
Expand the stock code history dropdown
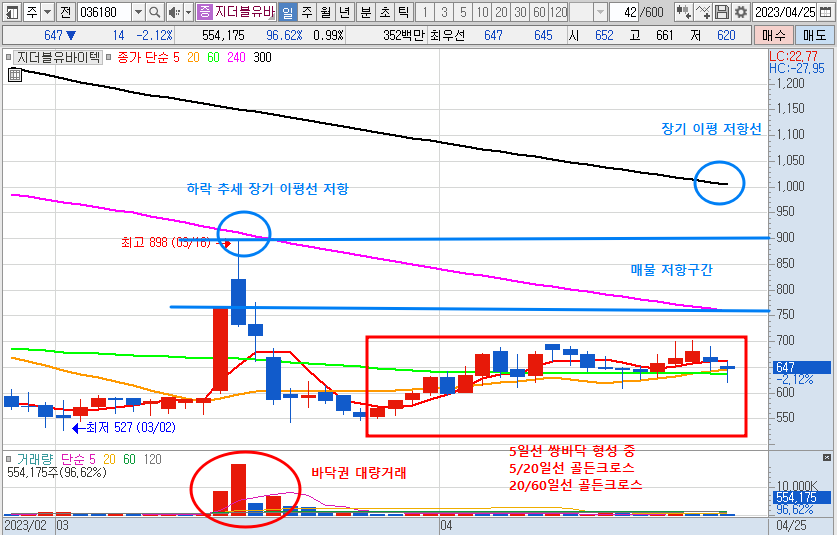(138, 12)
